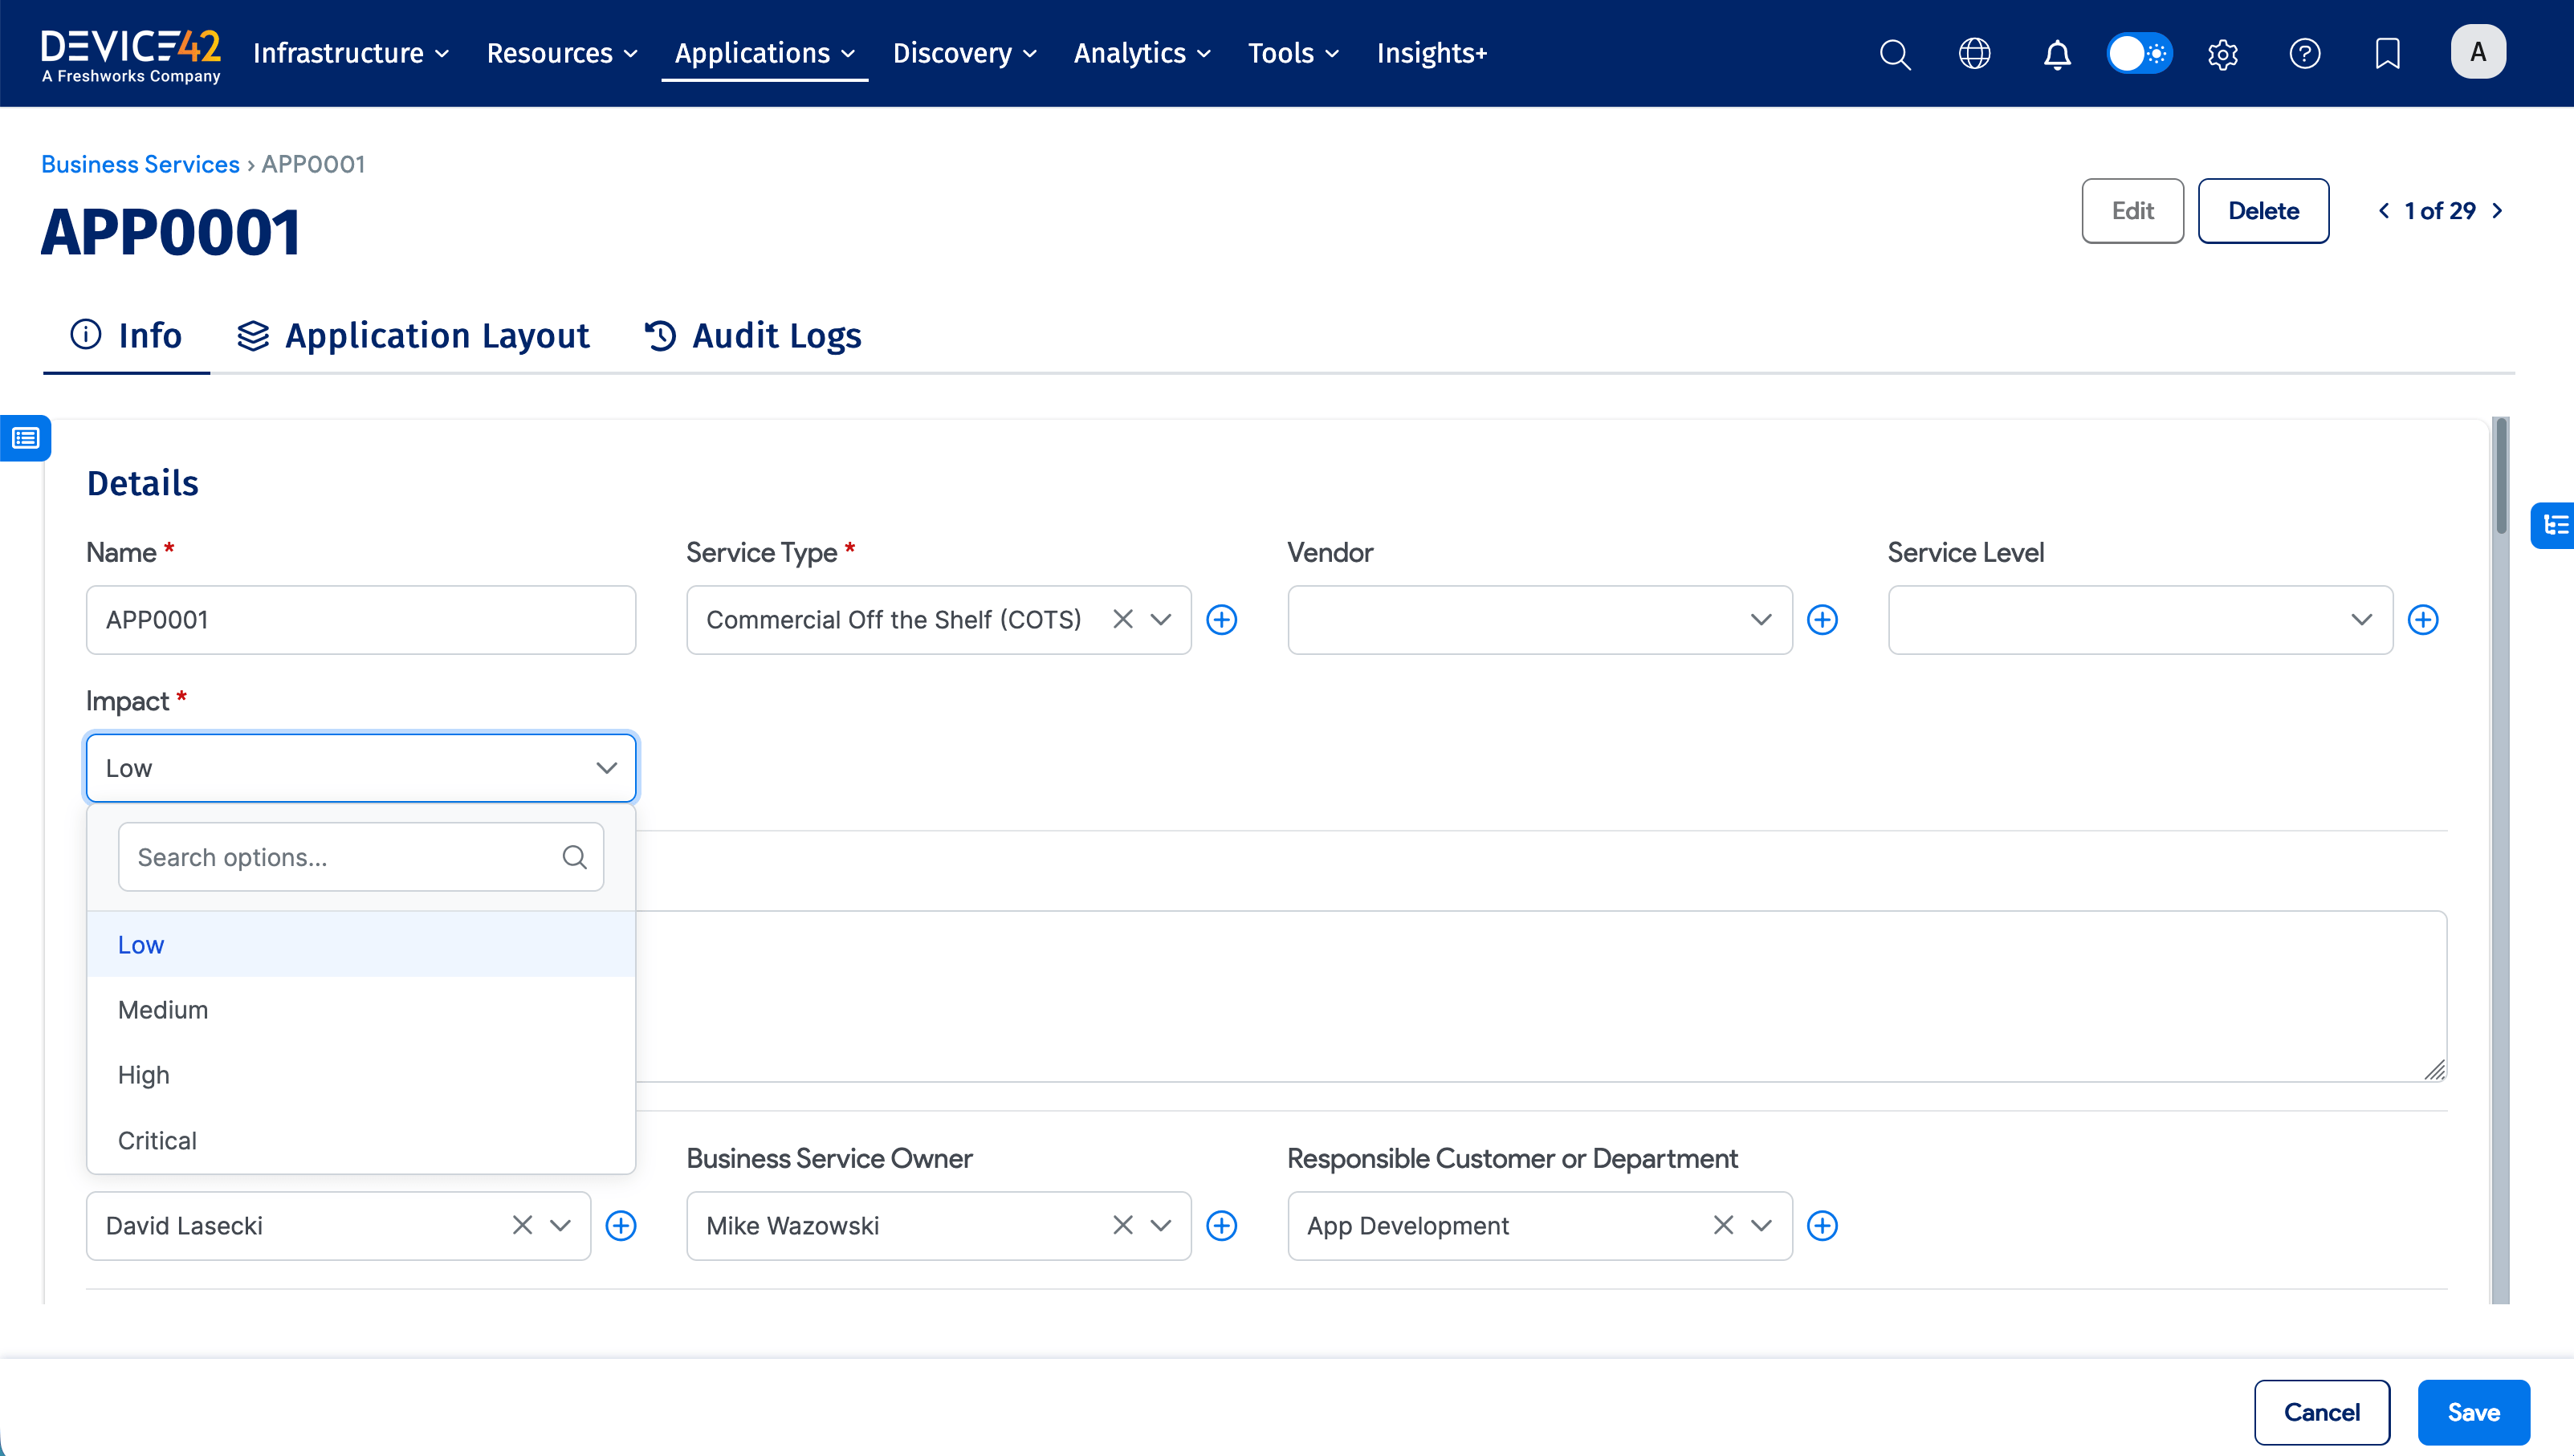Click the Edit button

coord(2132,211)
